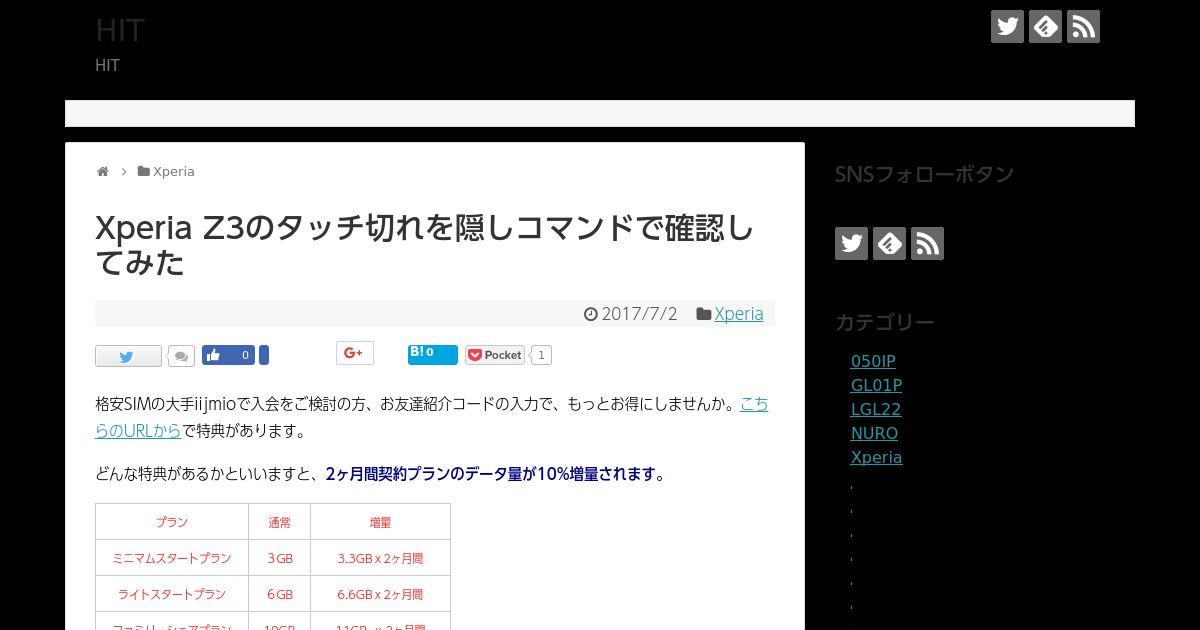Open the RSS feed icon in the header
The image size is (1200, 630).
(x=1083, y=26)
